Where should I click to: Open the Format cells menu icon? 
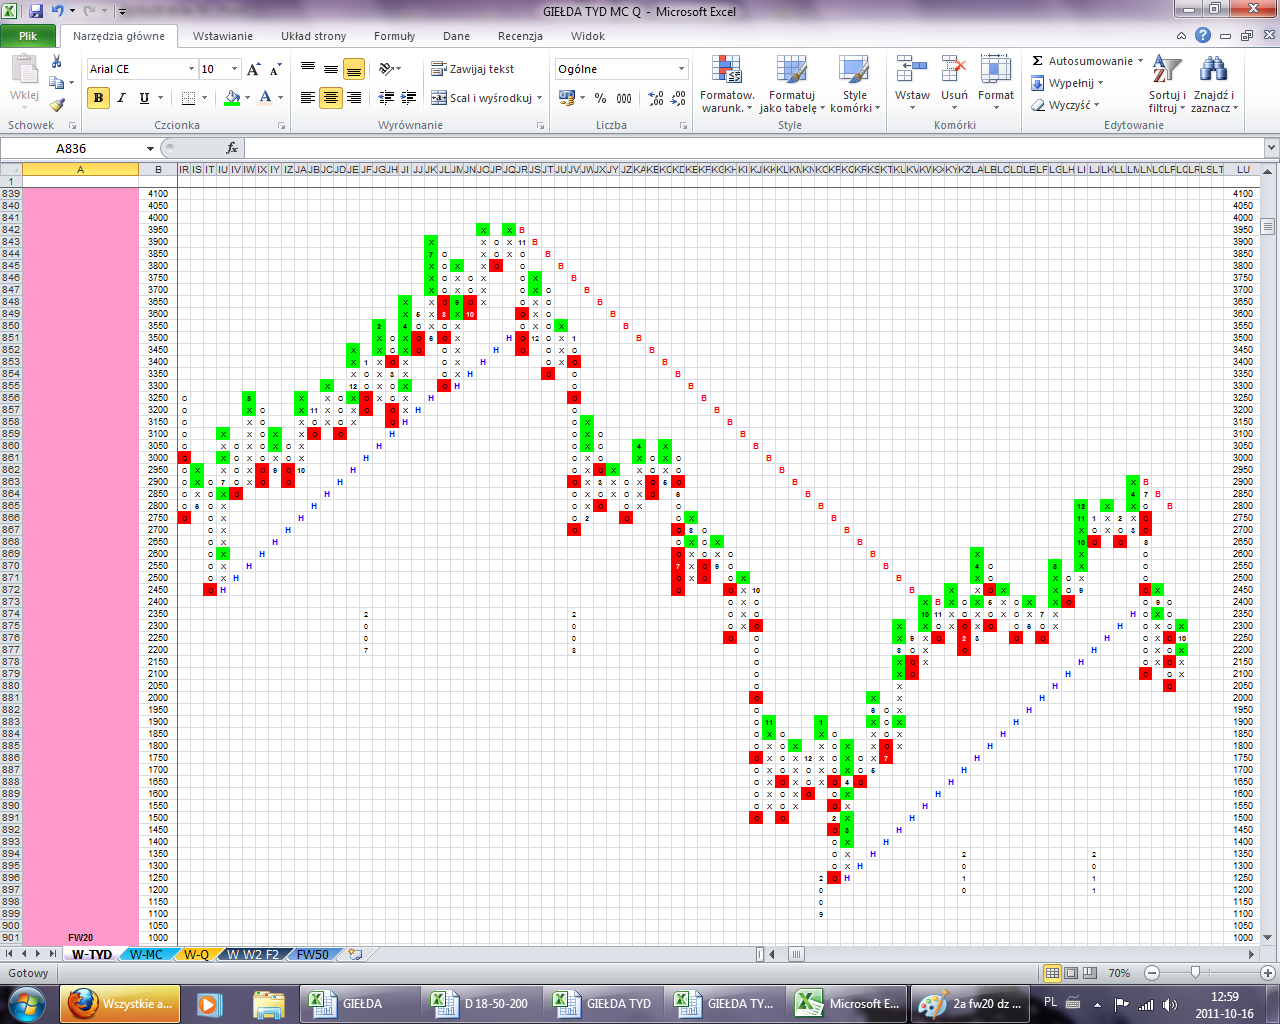pos(996,70)
